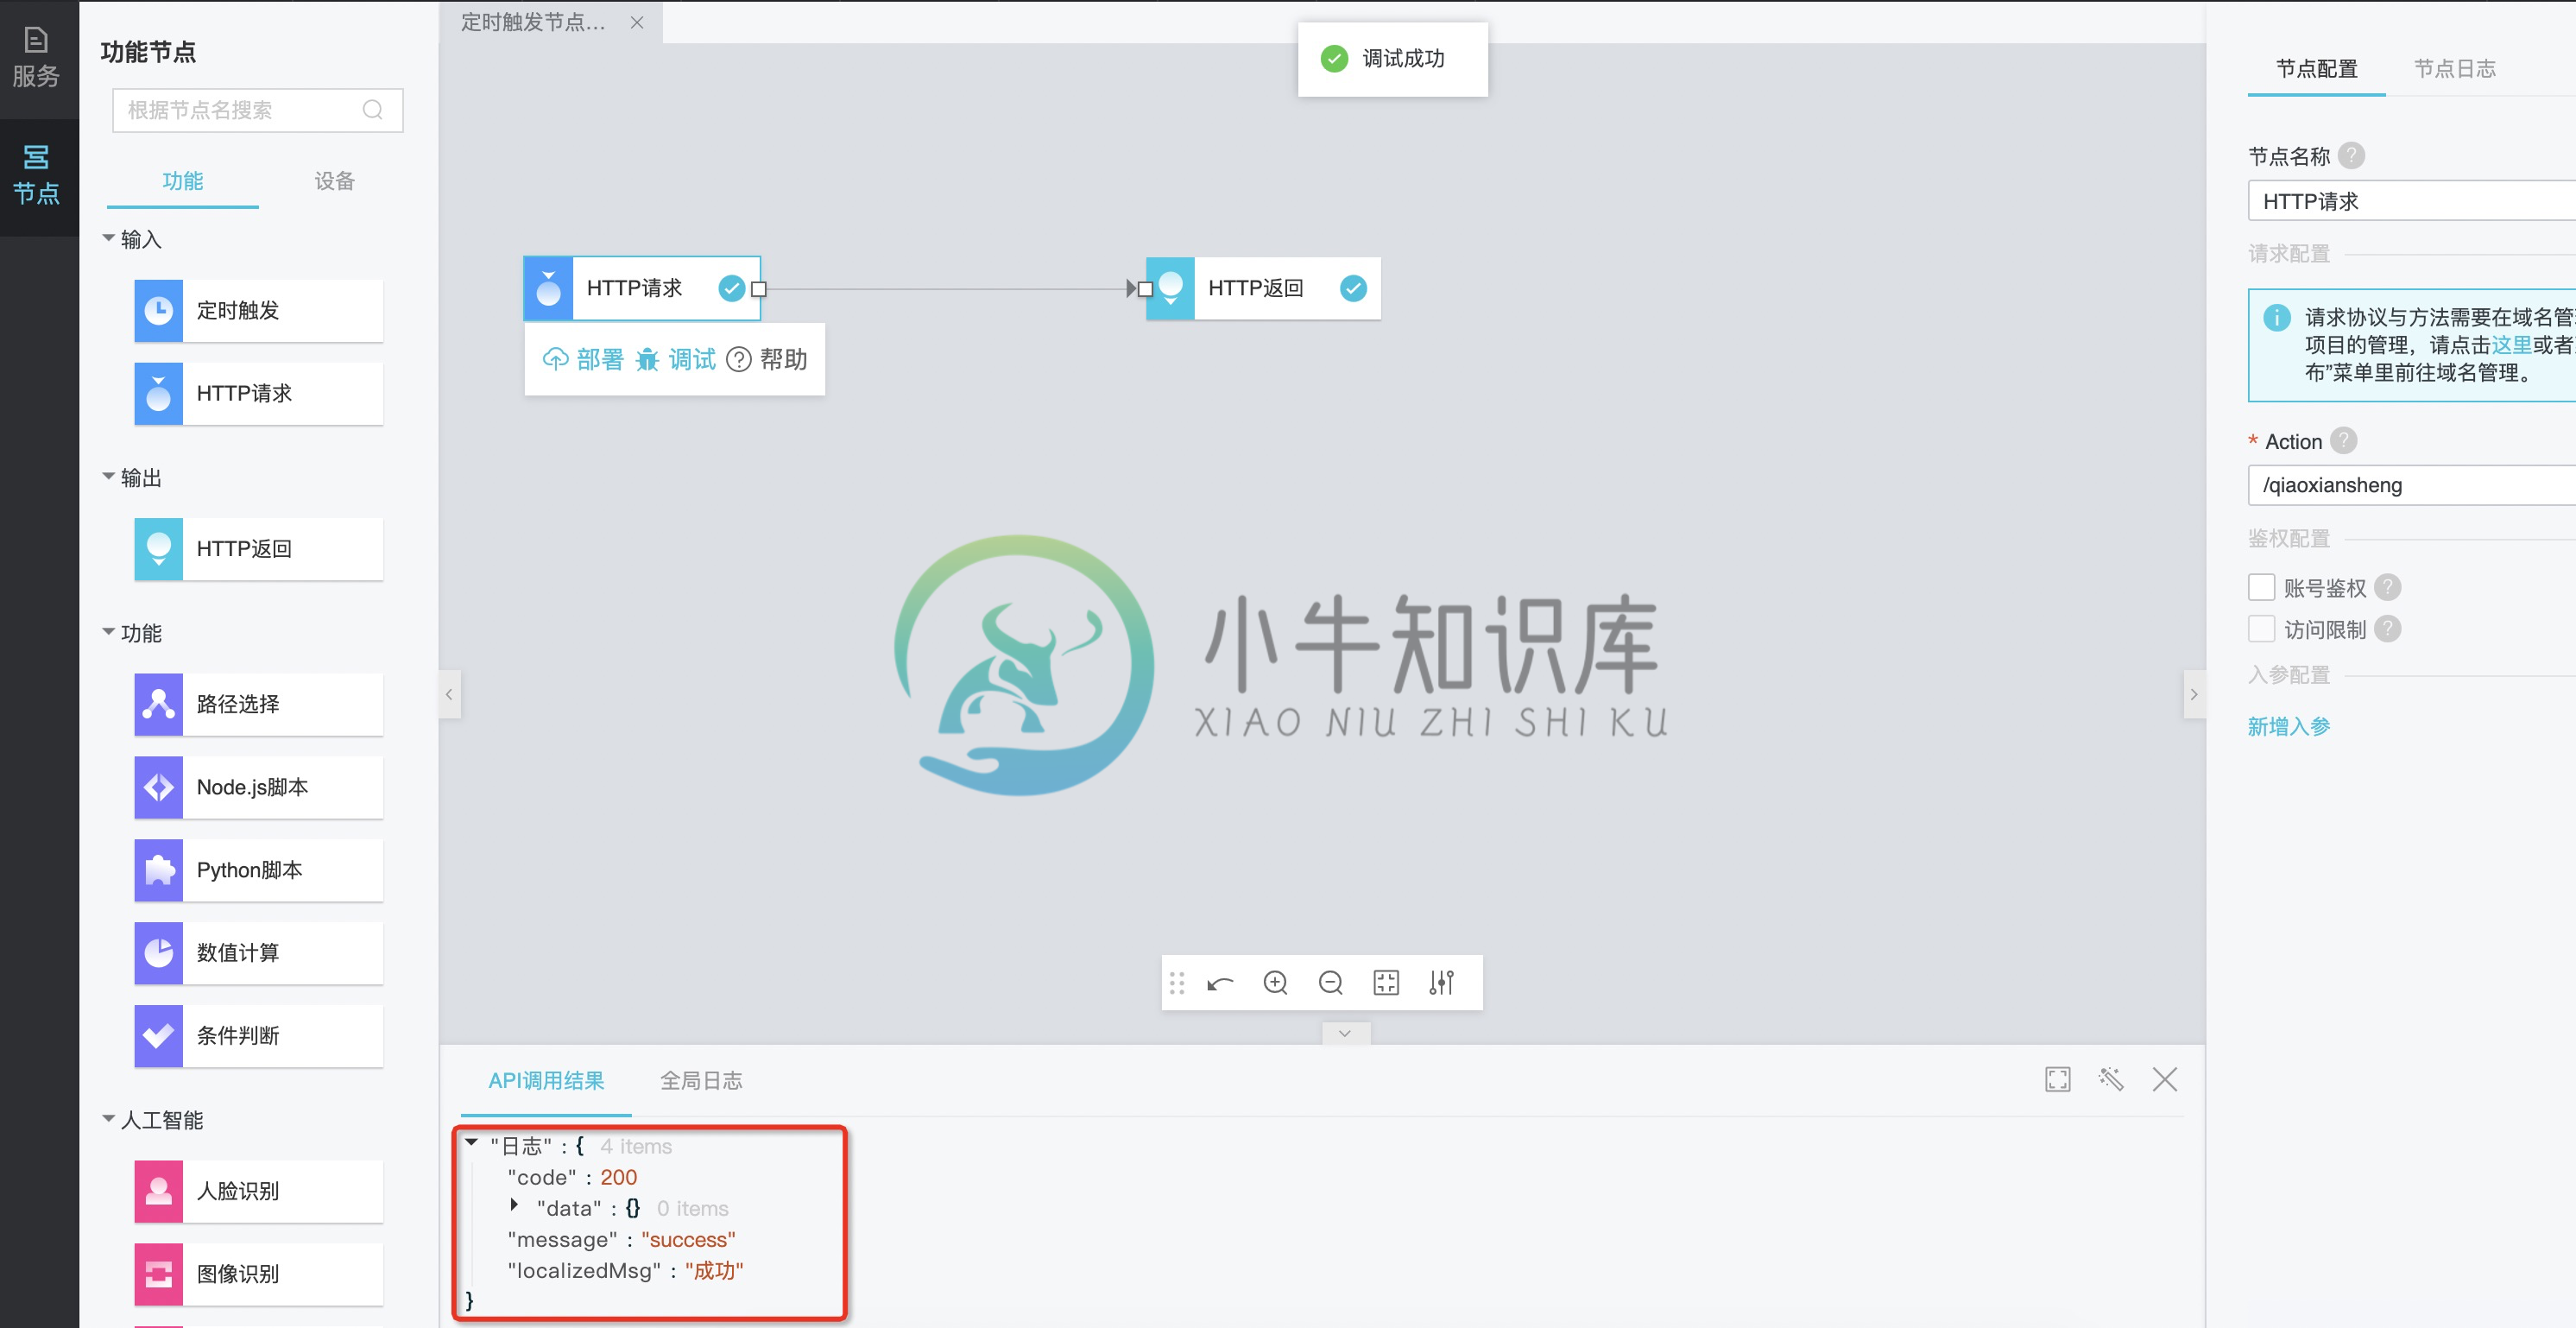Select the Node.js脚本 node
This screenshot has width=2576, height=1328.
pos(258,787)
